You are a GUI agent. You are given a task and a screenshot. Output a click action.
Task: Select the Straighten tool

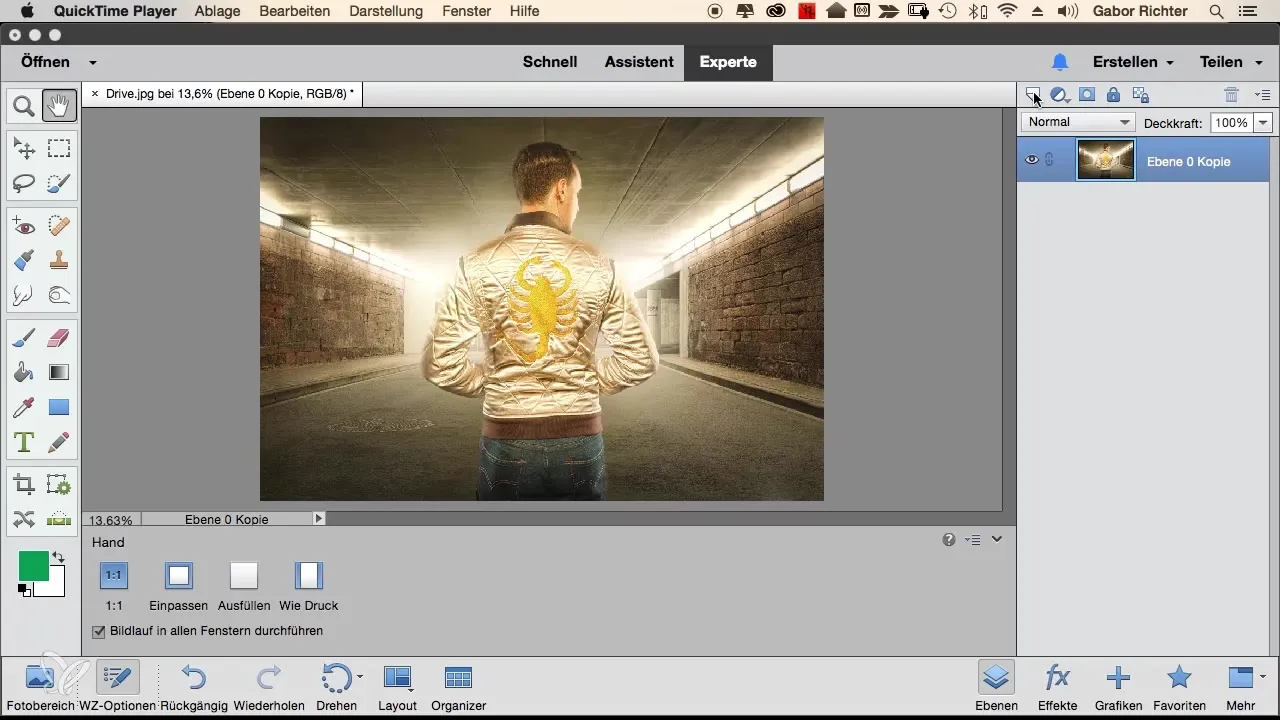(x=59, y=519)
